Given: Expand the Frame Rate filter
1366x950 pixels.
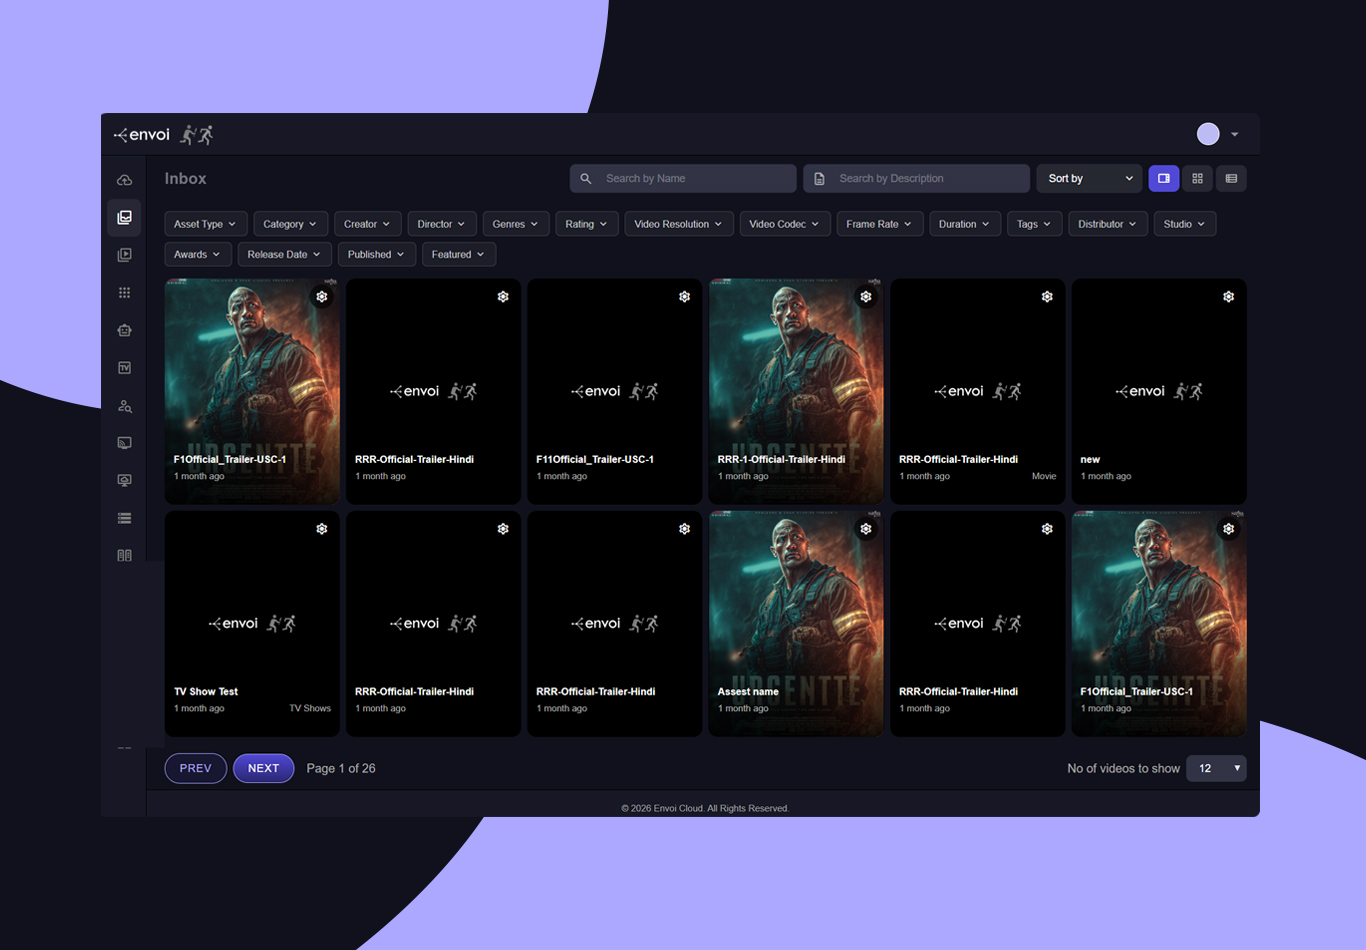Looking at the screenshot, I should pyautogui.click(x=879, y=224).
